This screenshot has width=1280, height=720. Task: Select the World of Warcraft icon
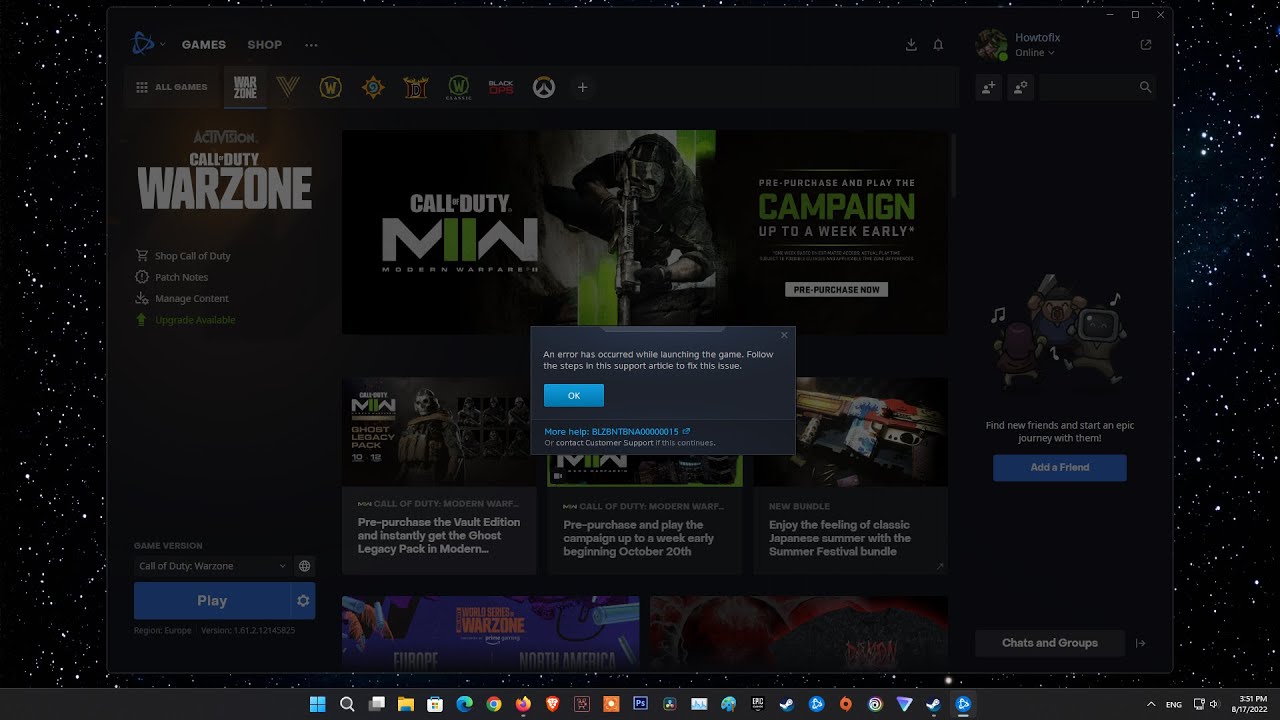(x=330, y=87)
